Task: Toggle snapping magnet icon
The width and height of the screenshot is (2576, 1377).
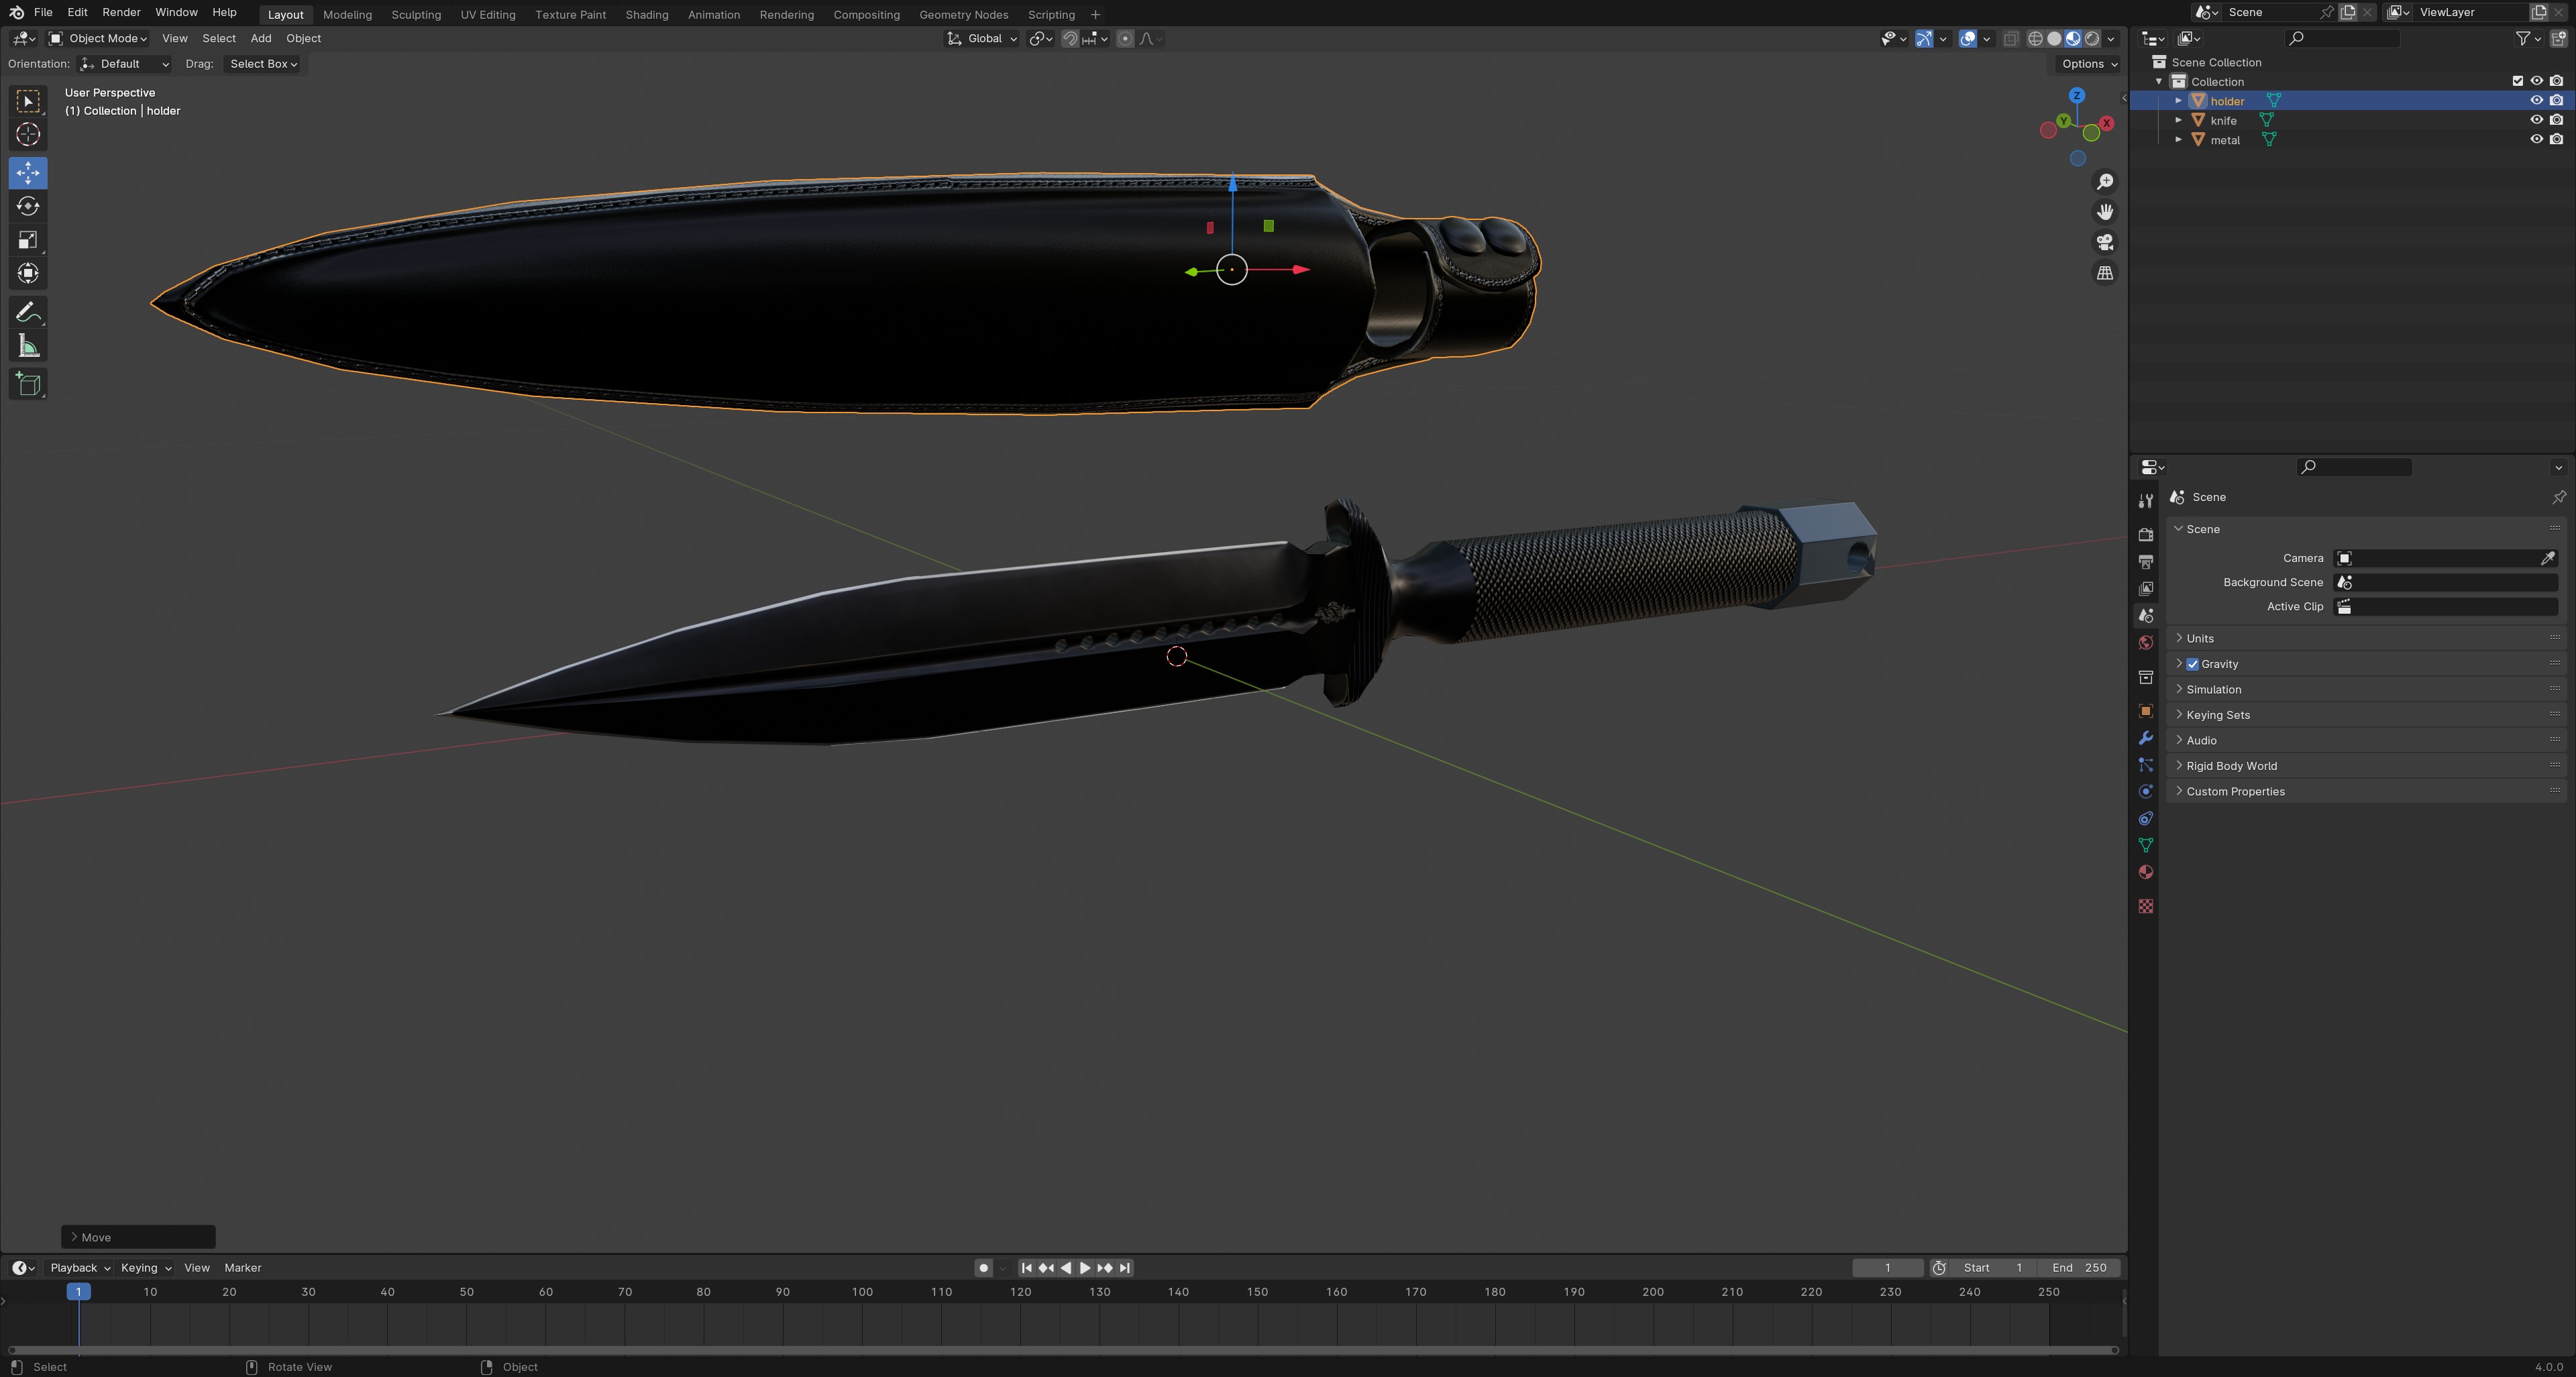Action: click(x=1070, y=38)
